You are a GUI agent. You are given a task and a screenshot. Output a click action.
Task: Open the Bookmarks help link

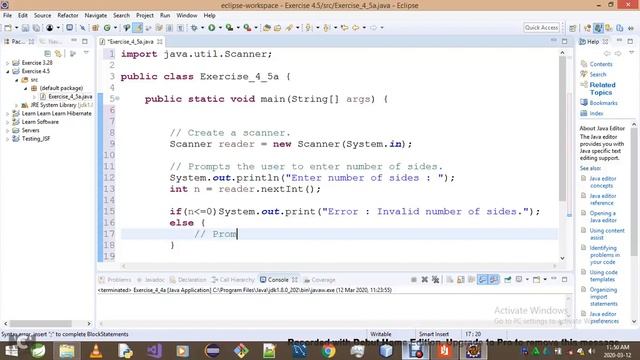click(603, 103)
